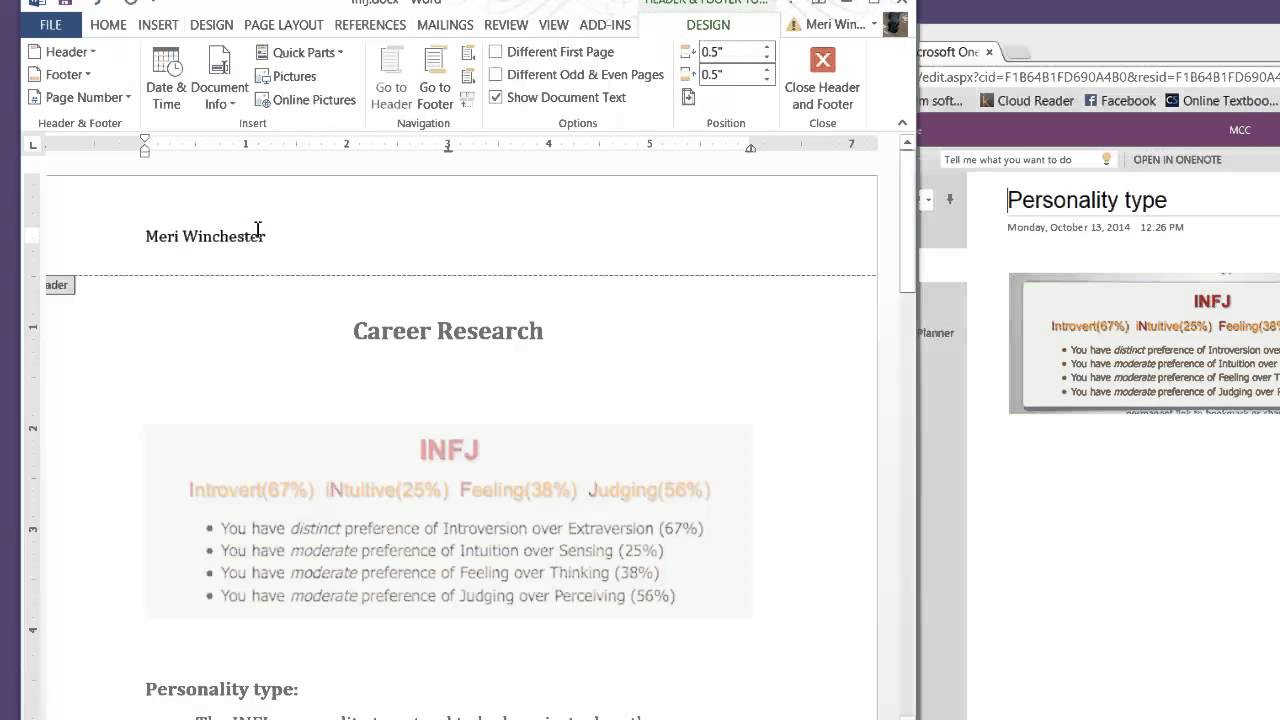The height and width of the screenshot is (720, 1280).
Task: Open the Footer dropdown in ribbon
Action: [x=60, y=75]
